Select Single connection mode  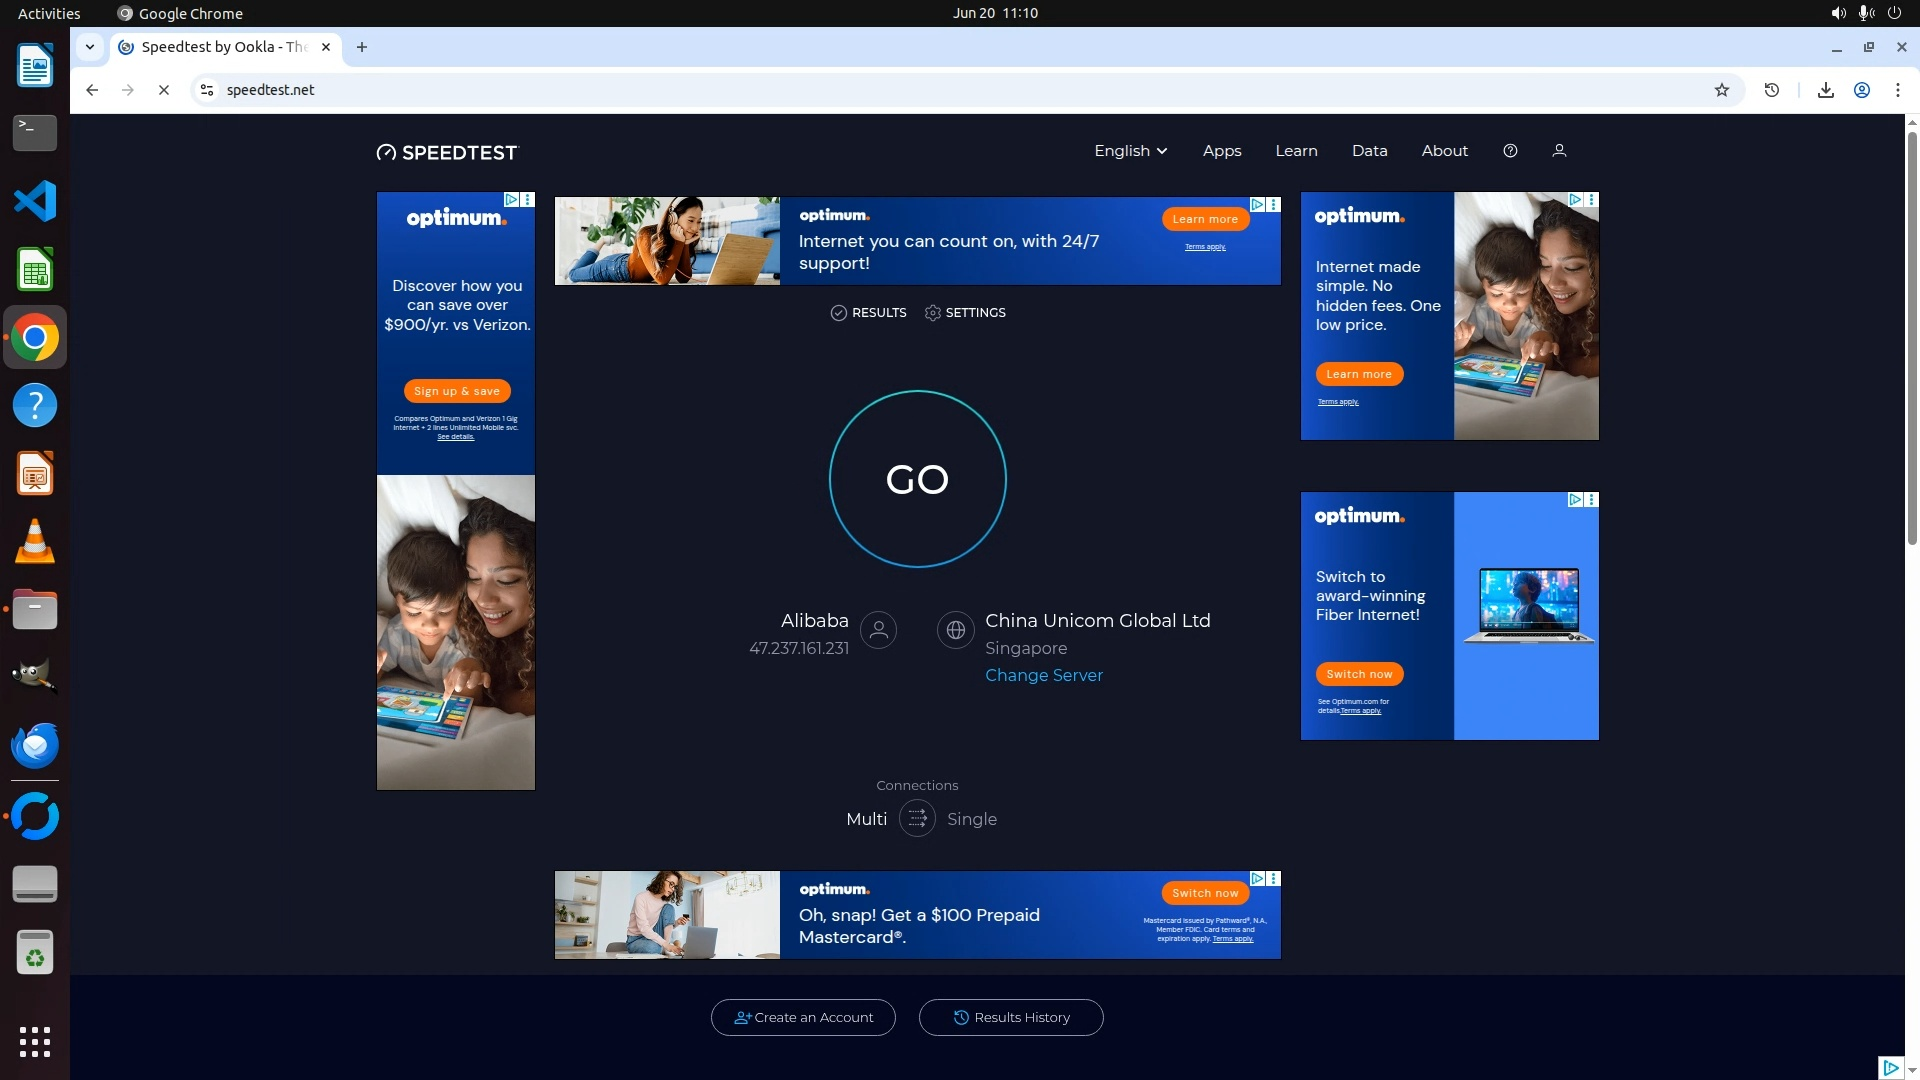click(971, 819)
